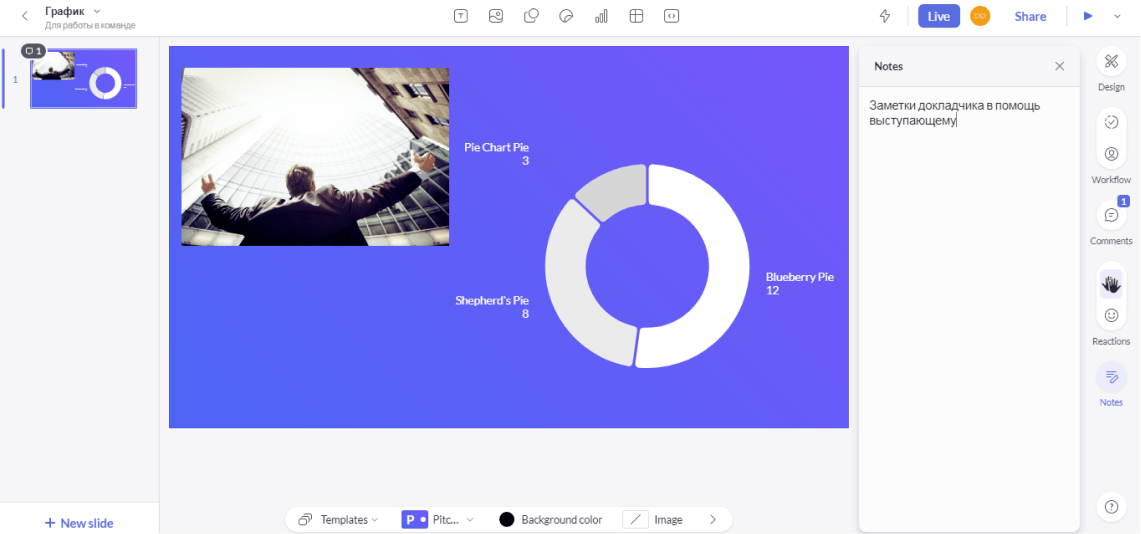Start the Live session
This screenshot has width=1141, height=534.
click(x=939, y=16)
